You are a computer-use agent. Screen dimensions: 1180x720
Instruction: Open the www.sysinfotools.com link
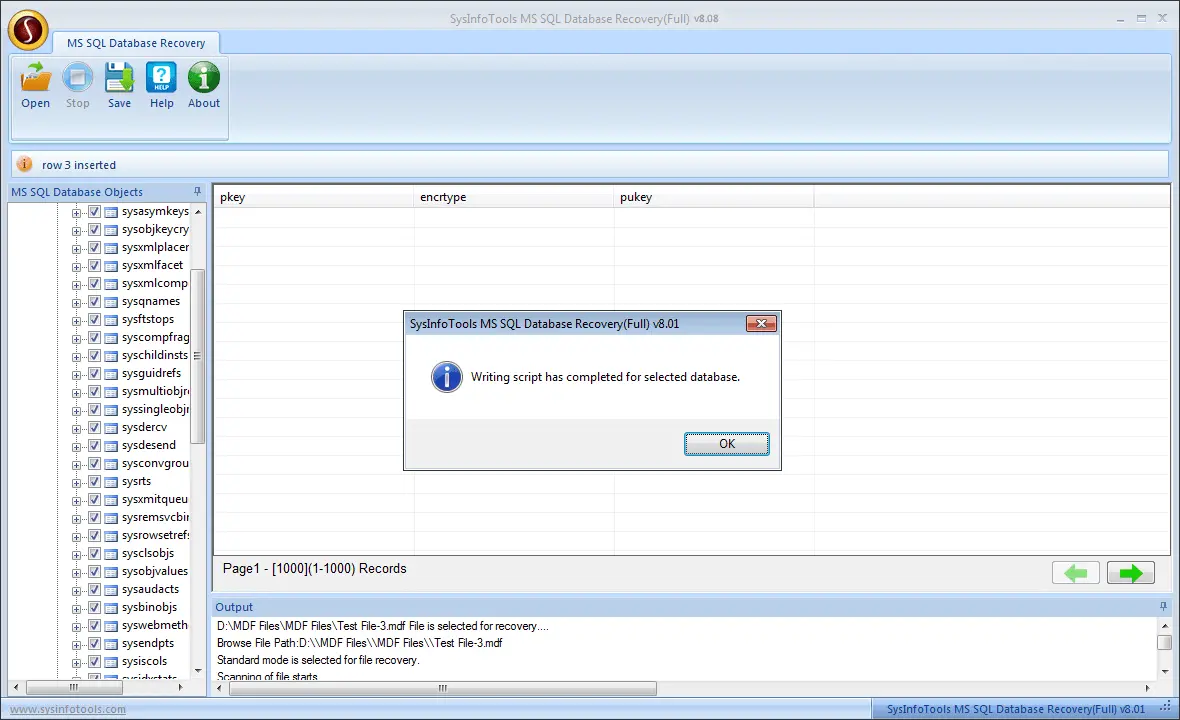[x=68, y=709]
